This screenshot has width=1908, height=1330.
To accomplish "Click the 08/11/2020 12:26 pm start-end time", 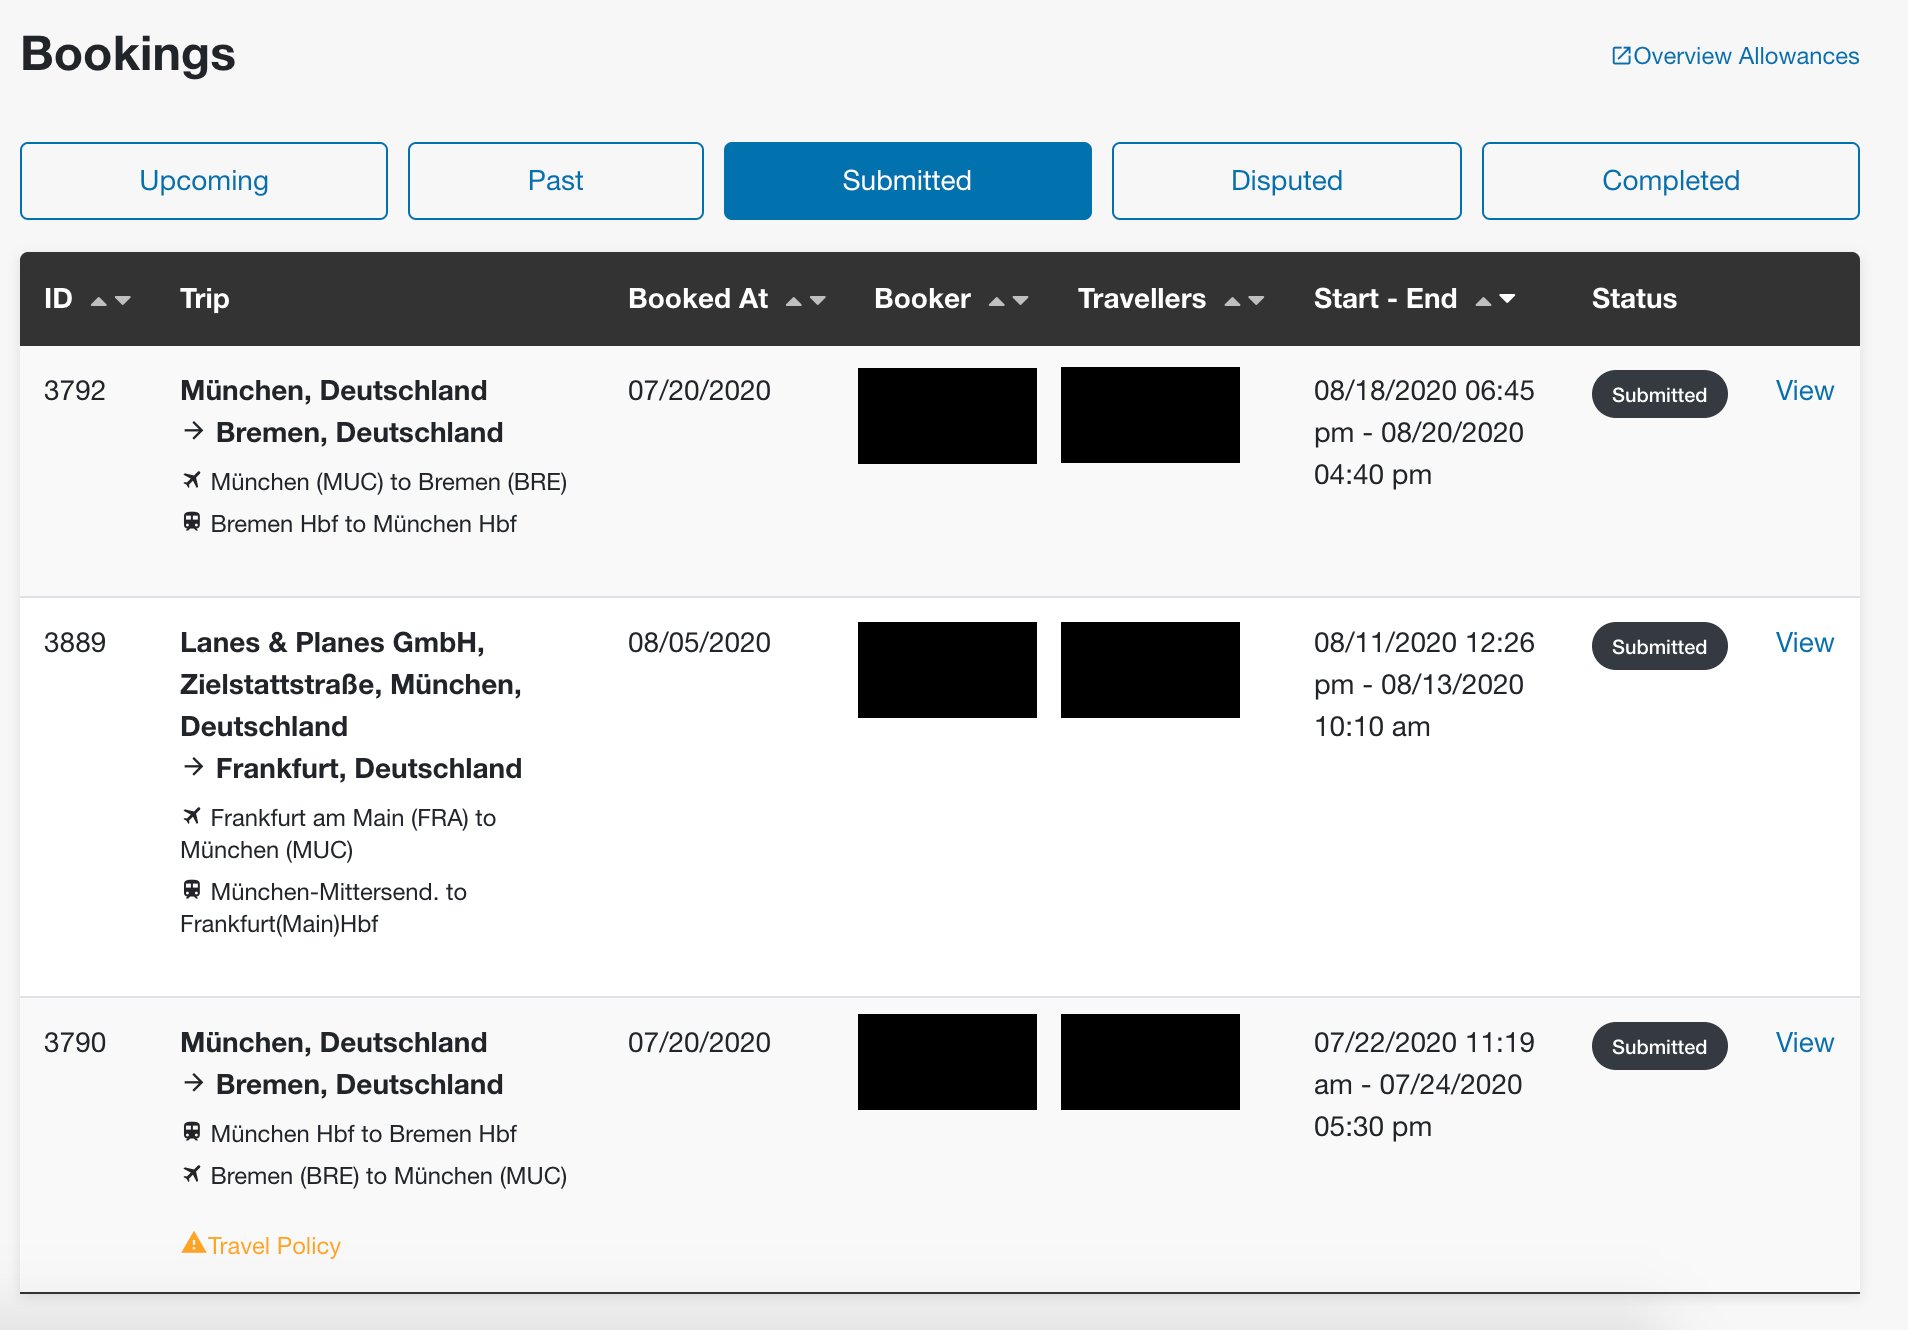I will [1424, 685].
